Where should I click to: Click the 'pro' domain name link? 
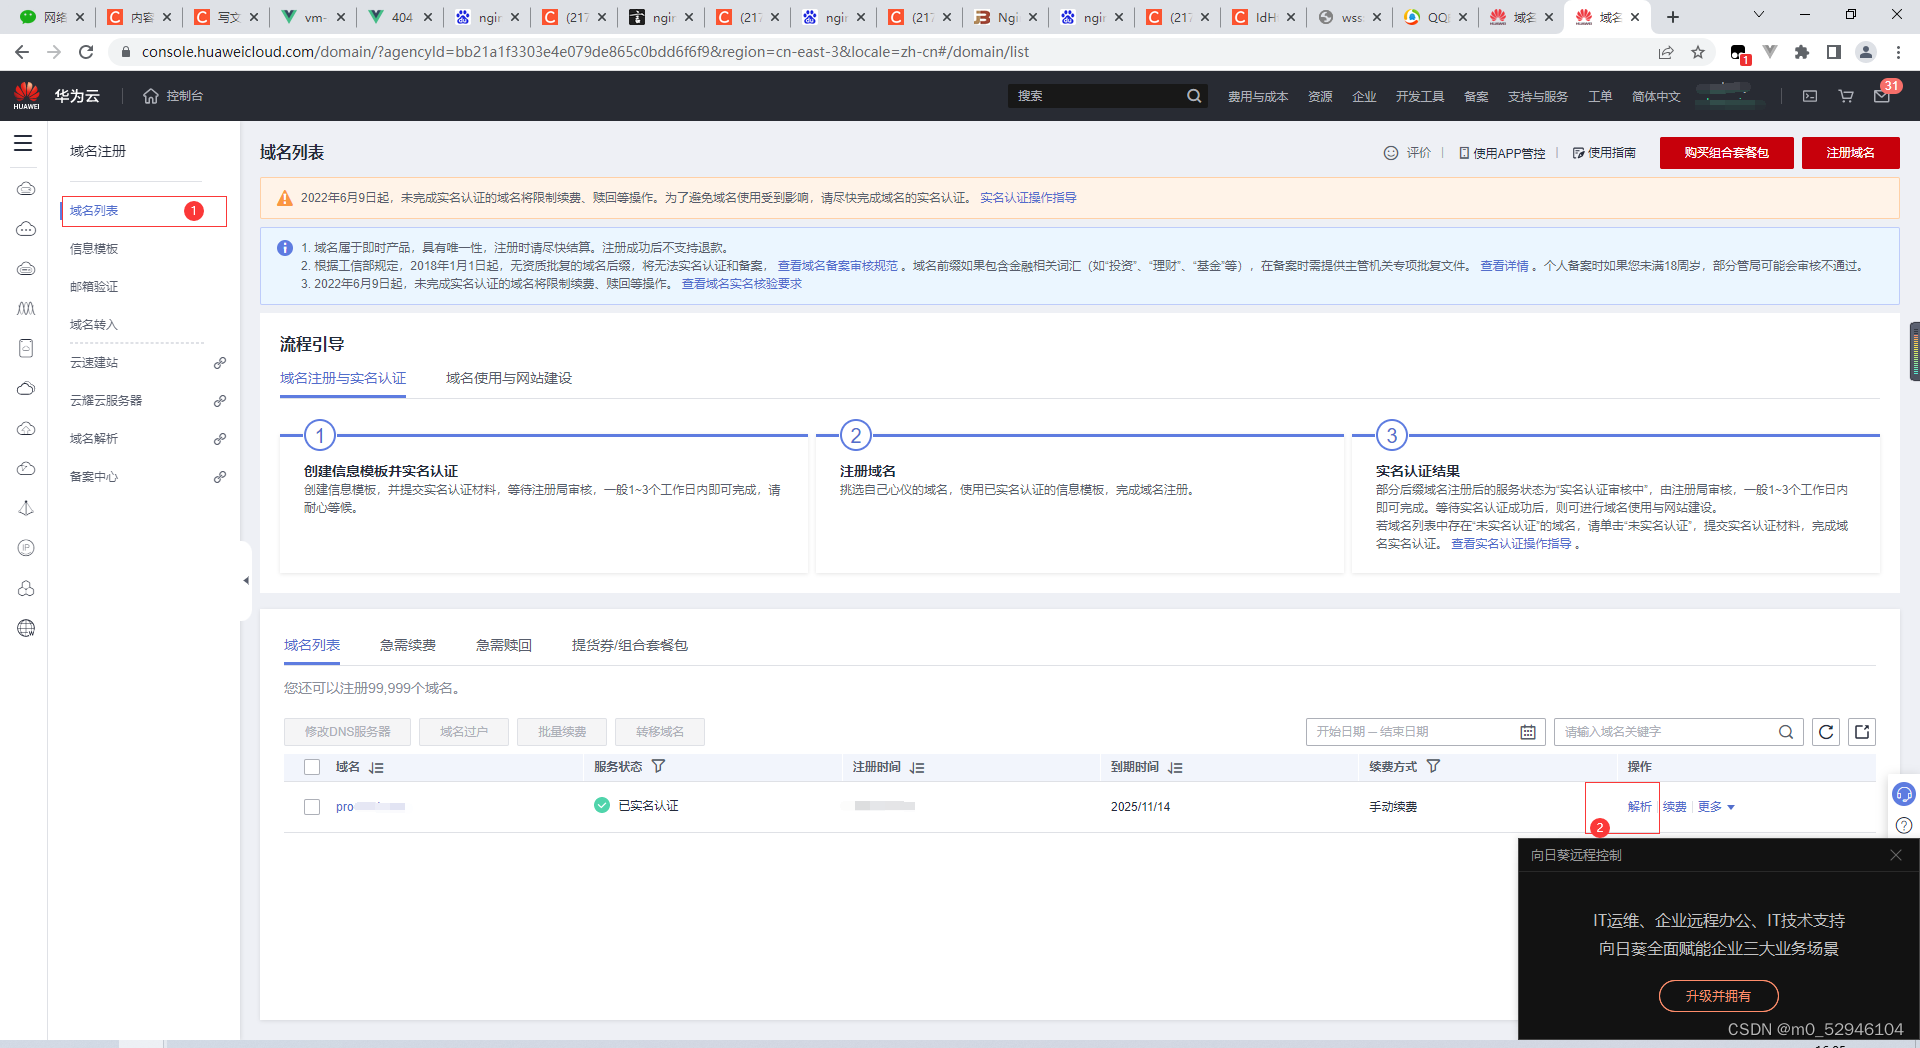tap(370, 807)
